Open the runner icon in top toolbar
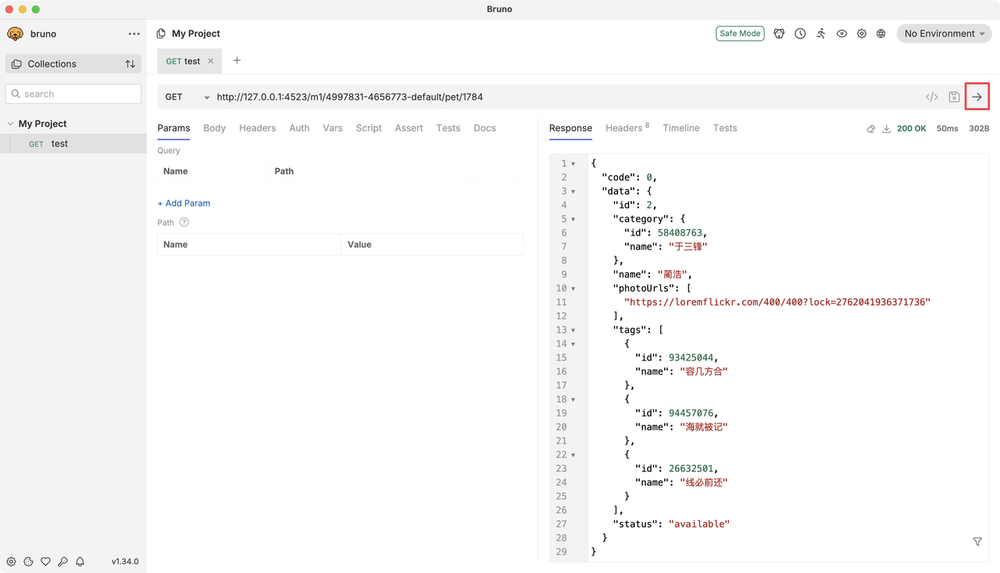The image size is (1000, 573). pyautogui.click(x=821, y=34)
